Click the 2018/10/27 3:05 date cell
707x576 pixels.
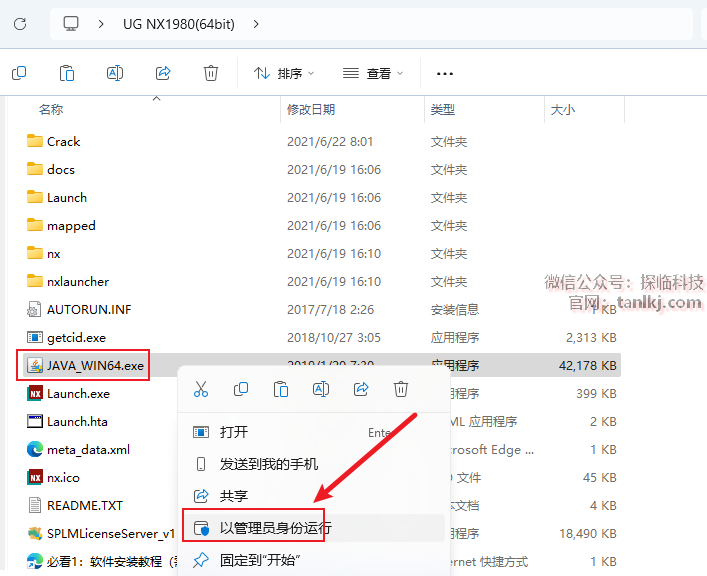tap(334, 337)
